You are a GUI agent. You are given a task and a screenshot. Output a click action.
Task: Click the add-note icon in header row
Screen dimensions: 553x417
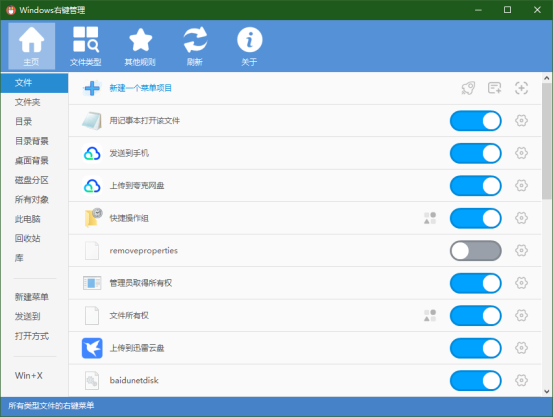[x=494, y=88]
